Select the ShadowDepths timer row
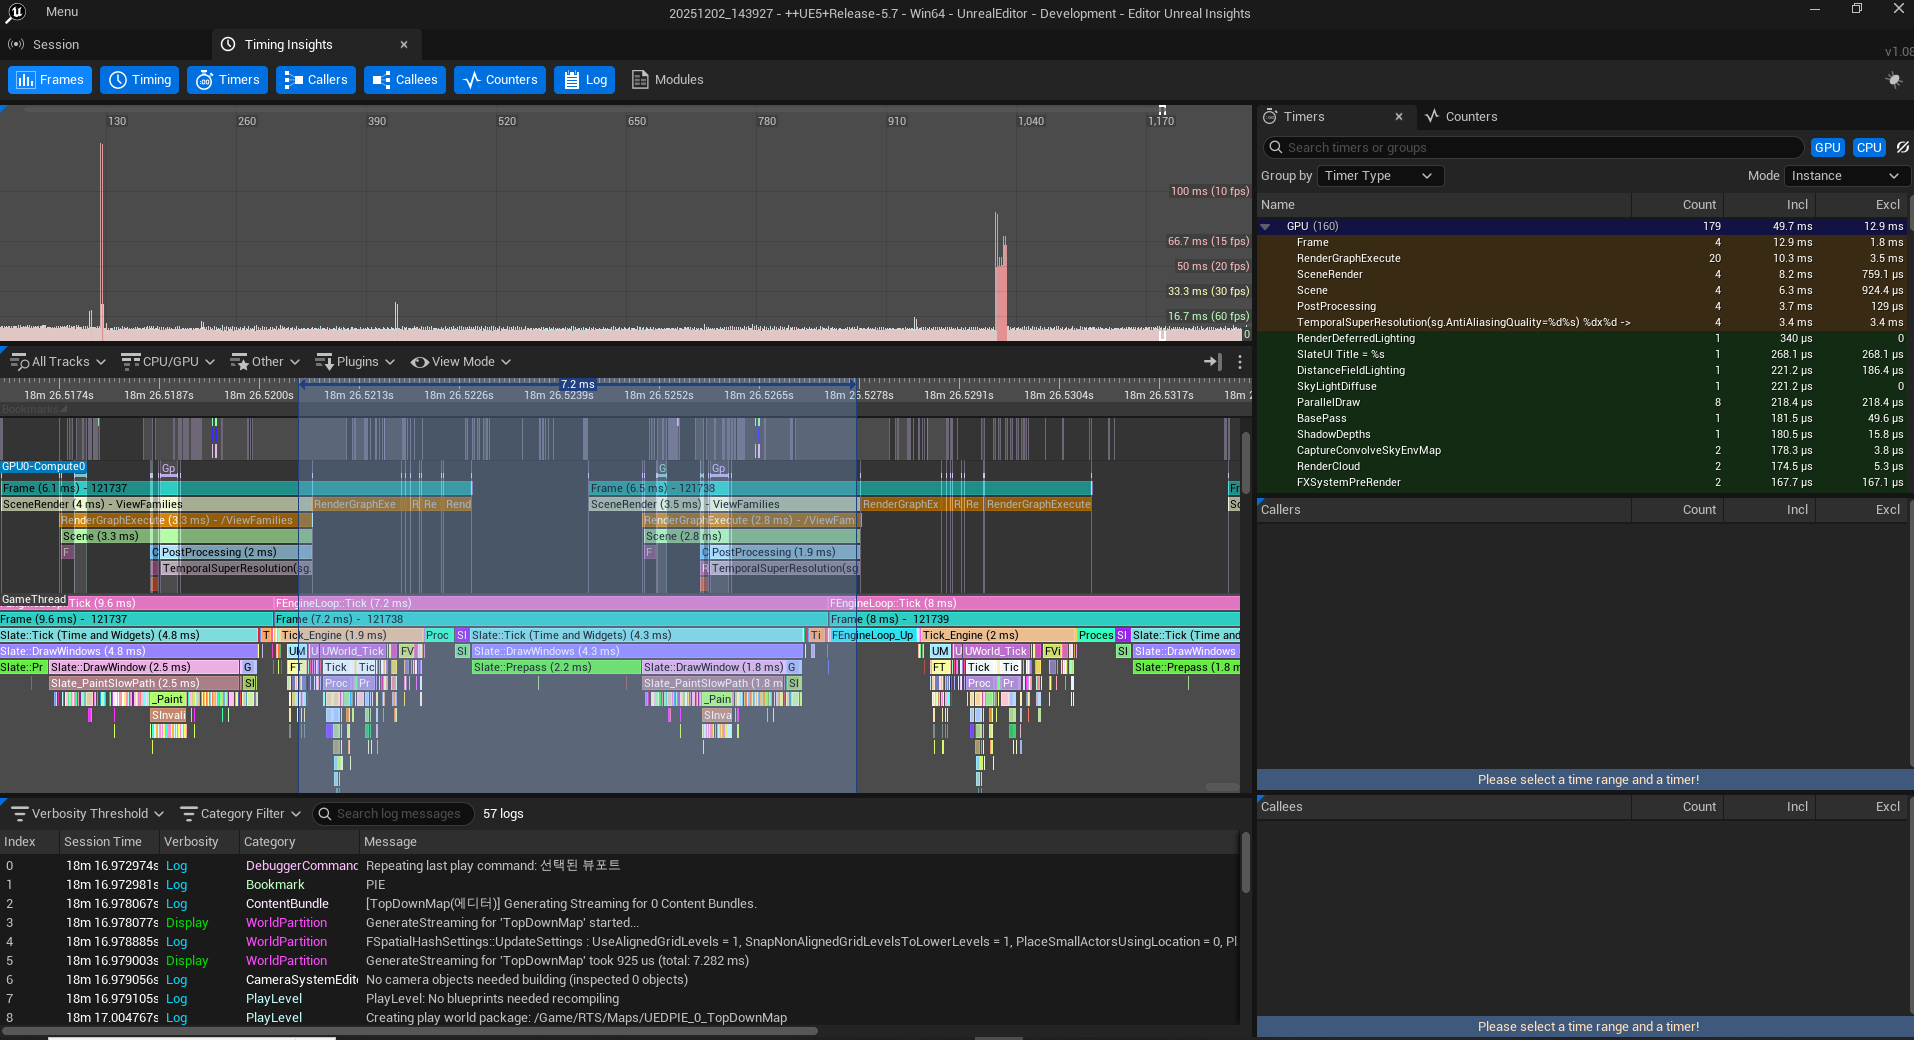 (x=1582, y=435)
